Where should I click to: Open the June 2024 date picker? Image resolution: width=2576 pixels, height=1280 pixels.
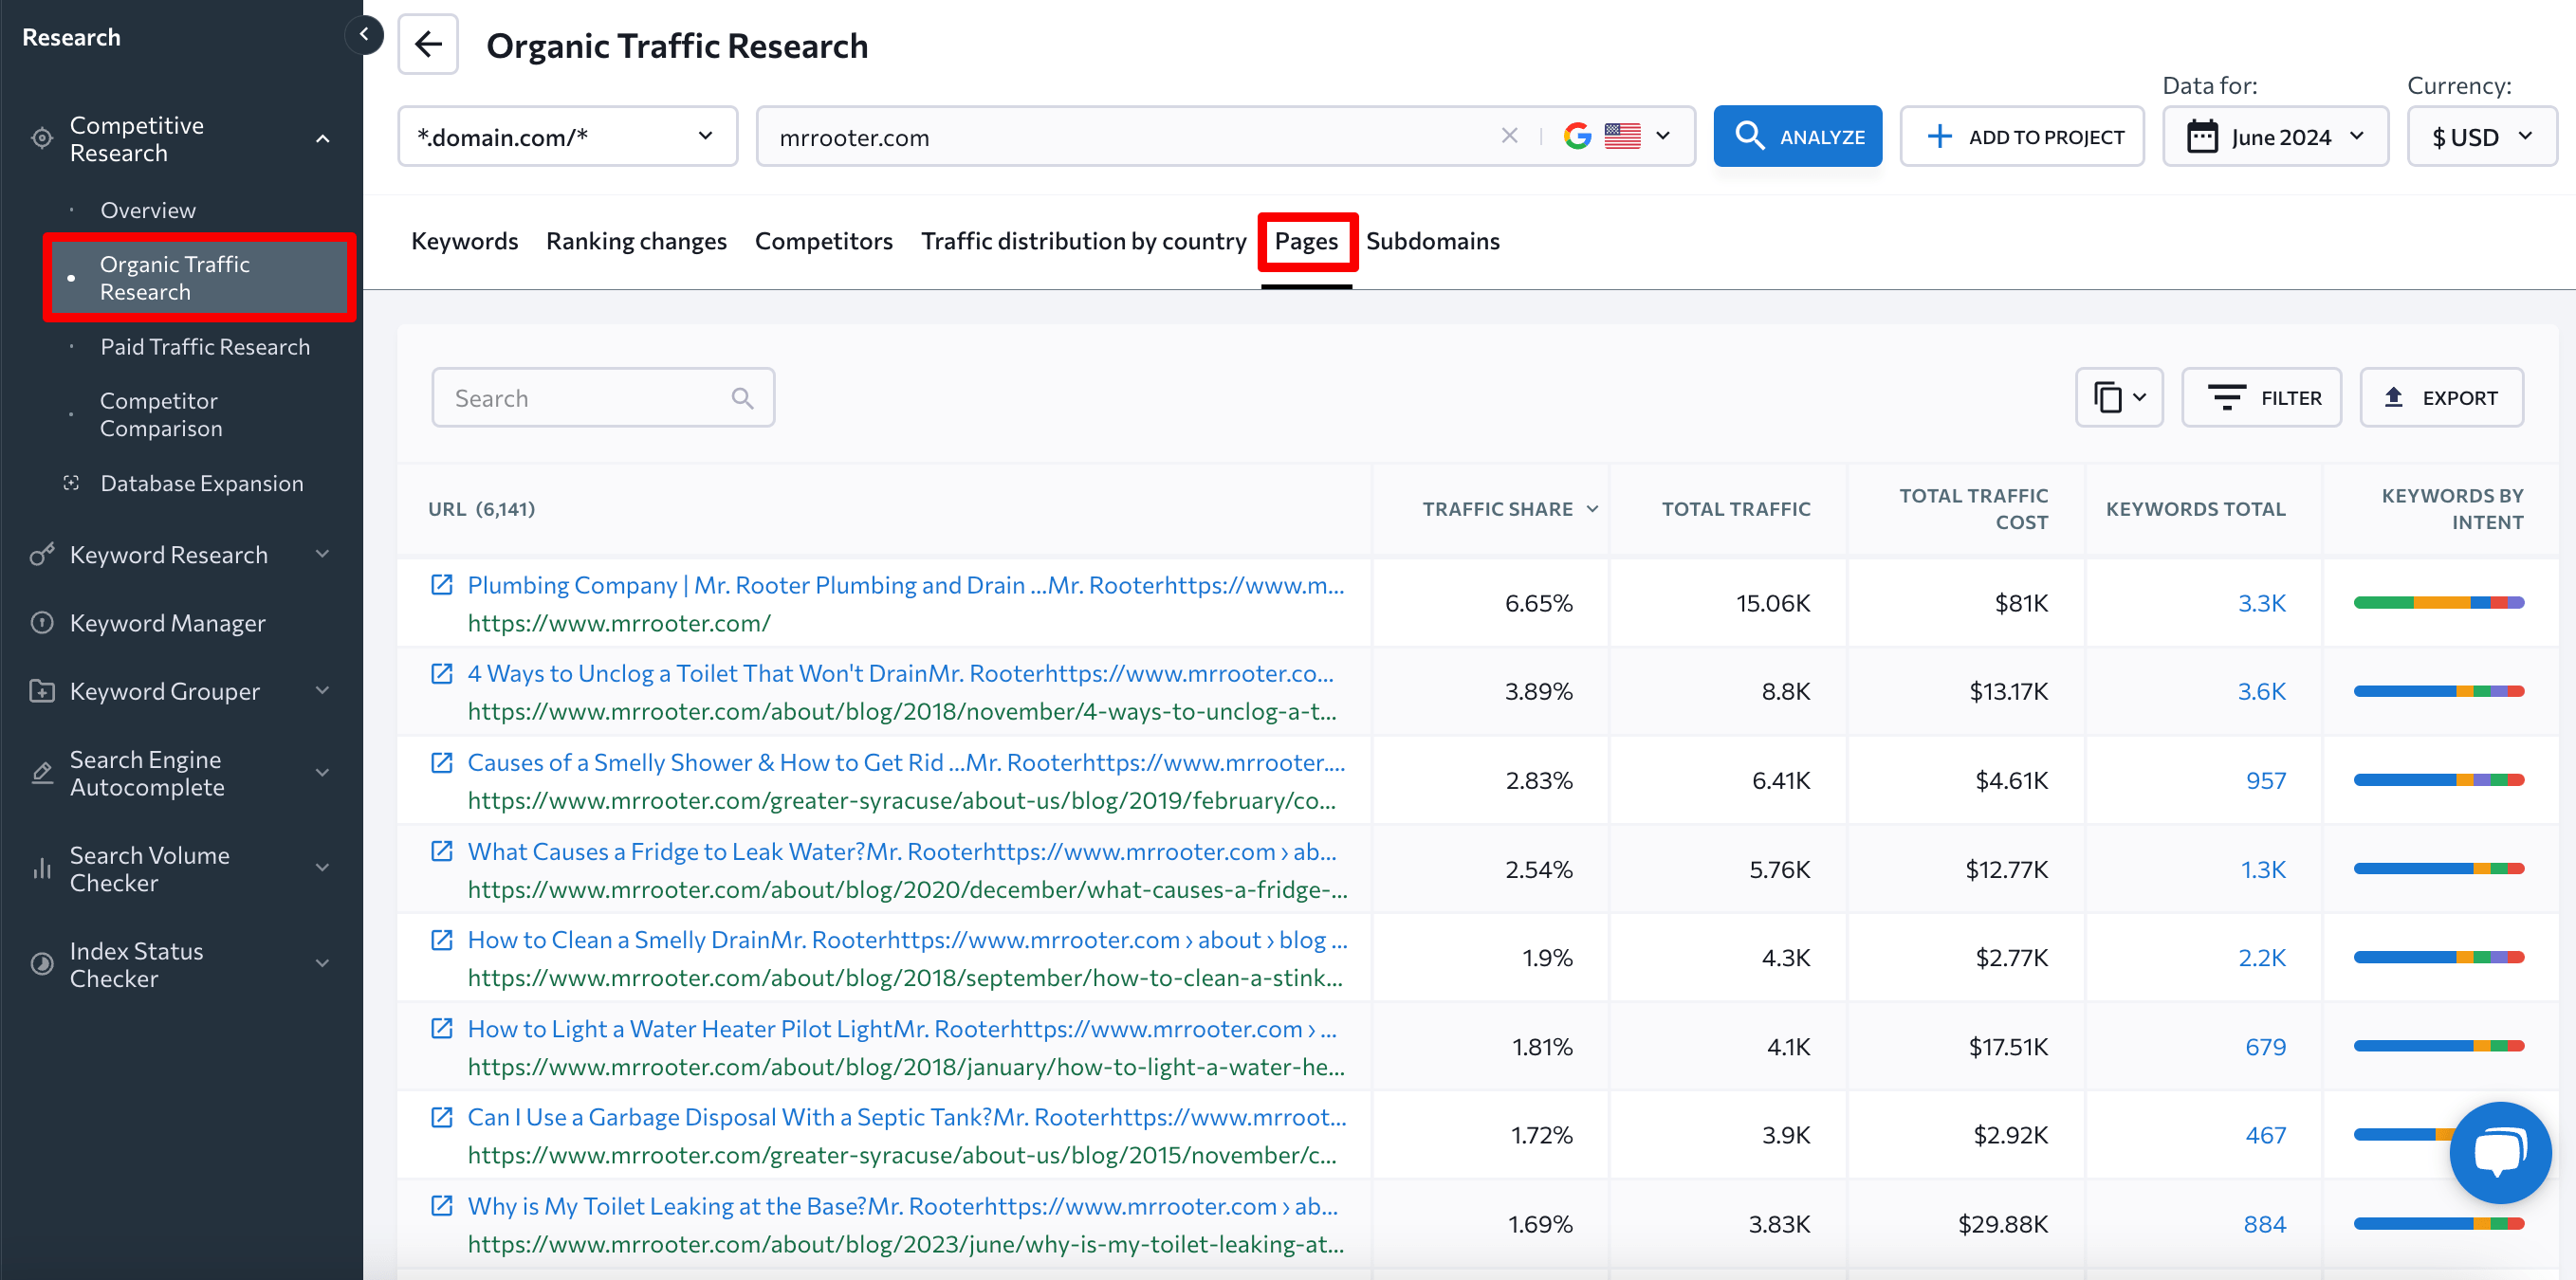click(2275, 136)
